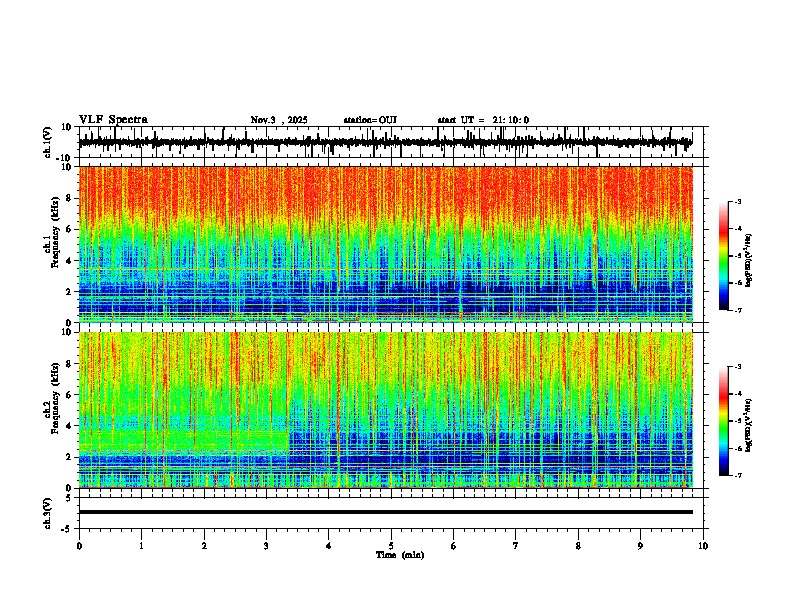The image size is (792, 612).
Task: Click the ch.1 voltage waveform trace
Action: point(385,142)
